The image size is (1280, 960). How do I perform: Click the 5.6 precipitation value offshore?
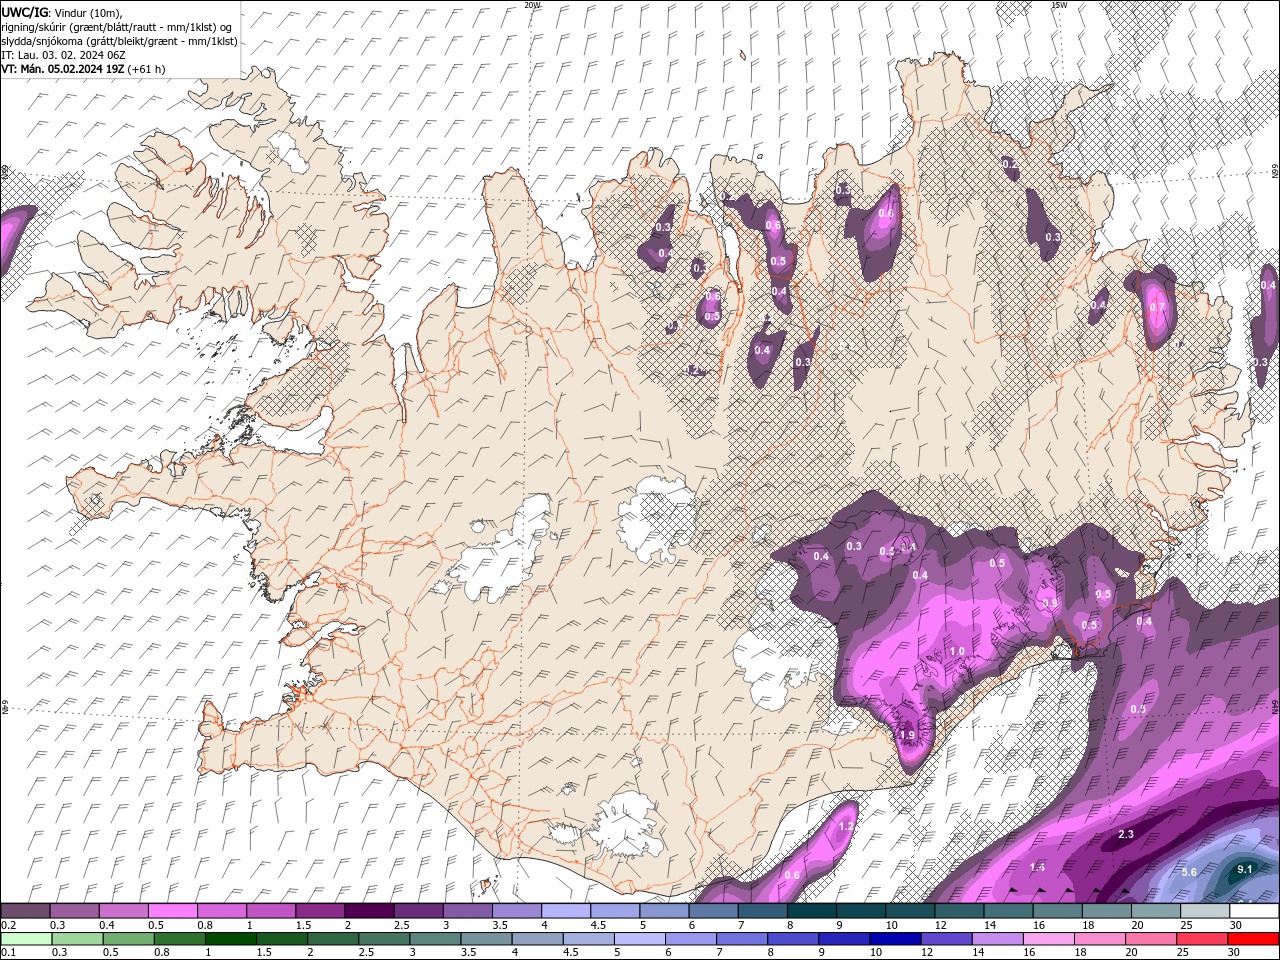pos(1189,872)
